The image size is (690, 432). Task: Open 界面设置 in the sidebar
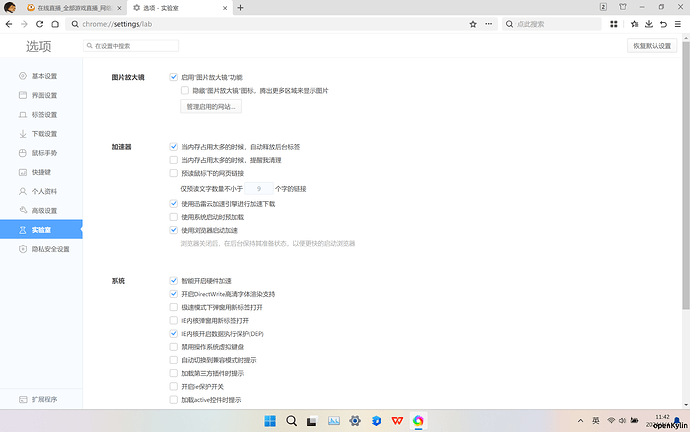pos(41,95)
